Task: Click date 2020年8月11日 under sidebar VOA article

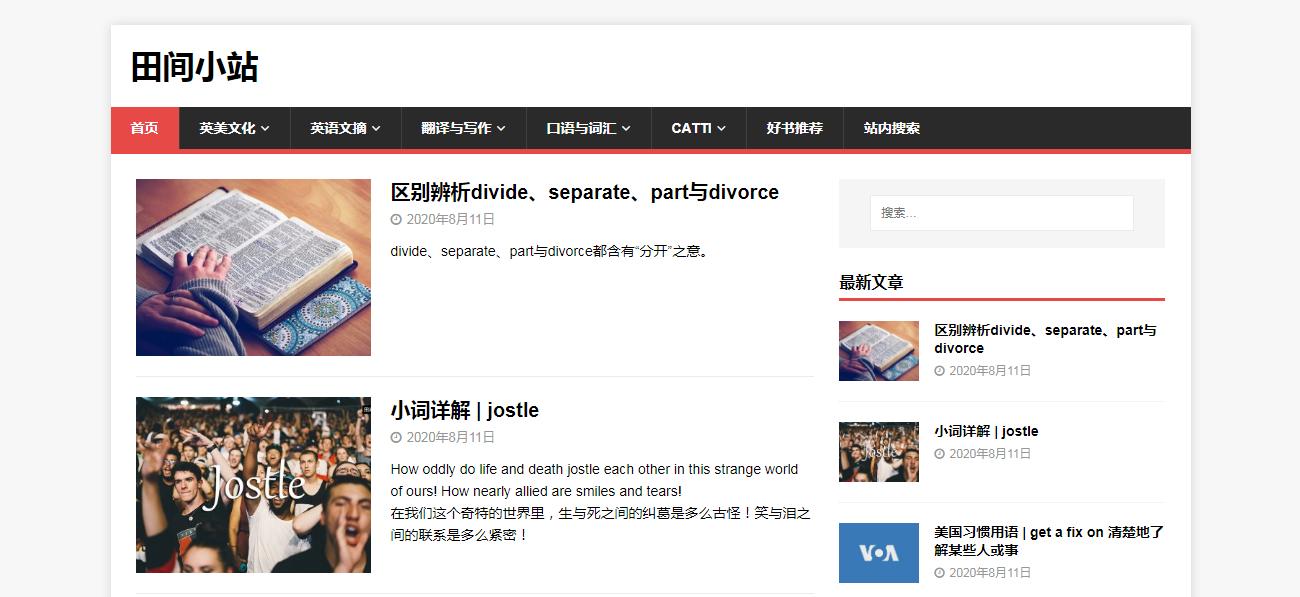Action: (990, 573)
